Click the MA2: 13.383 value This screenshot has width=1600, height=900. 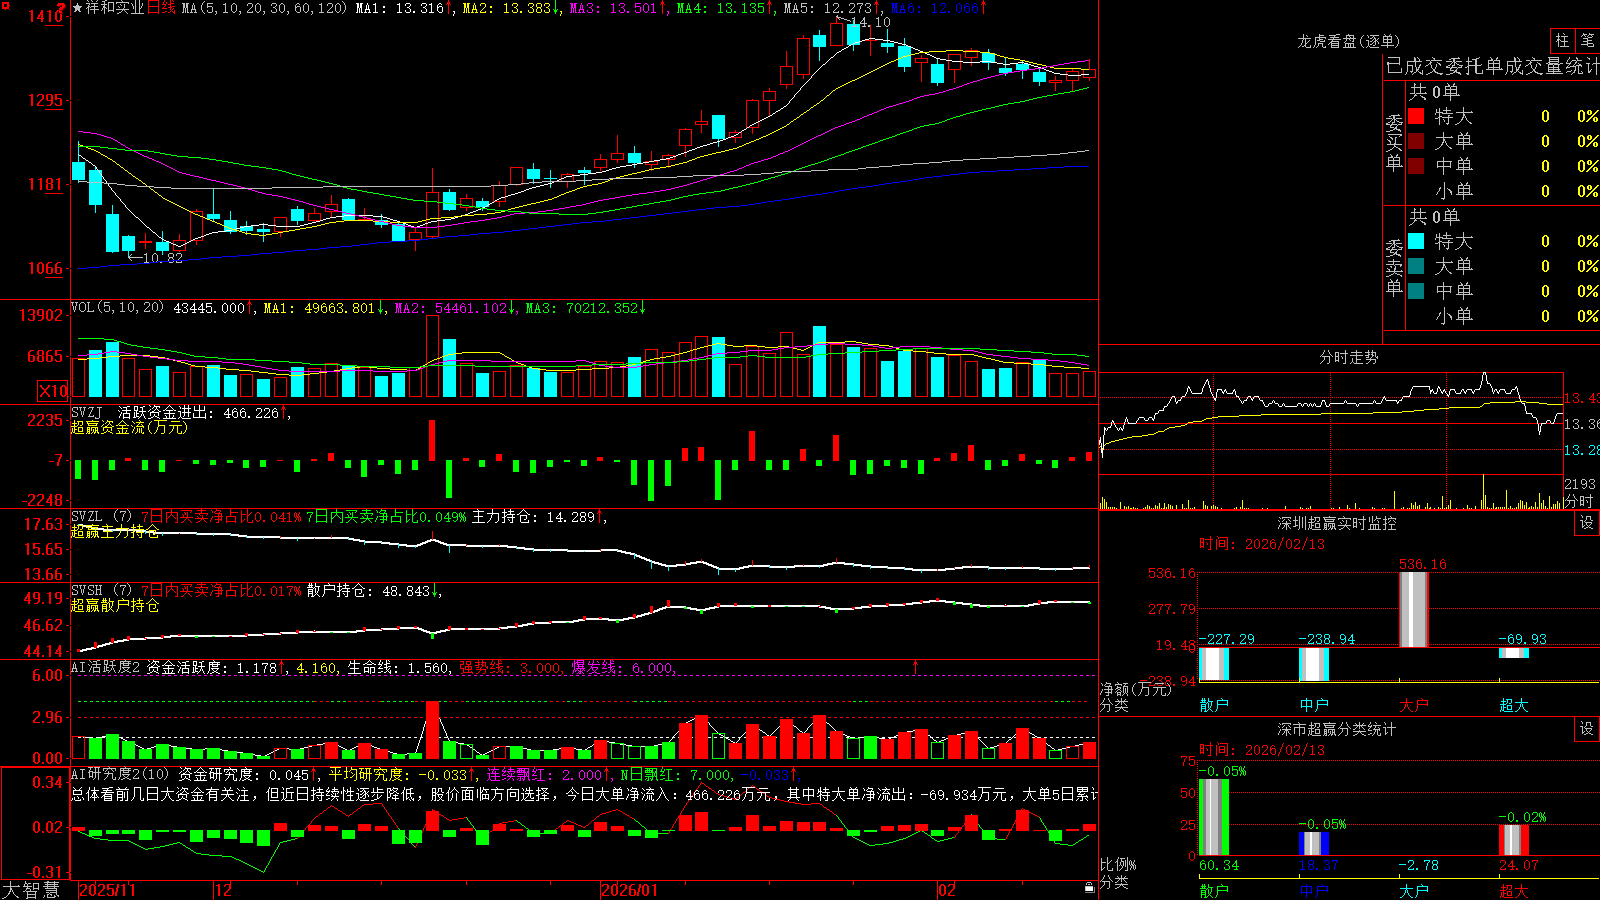506,8
